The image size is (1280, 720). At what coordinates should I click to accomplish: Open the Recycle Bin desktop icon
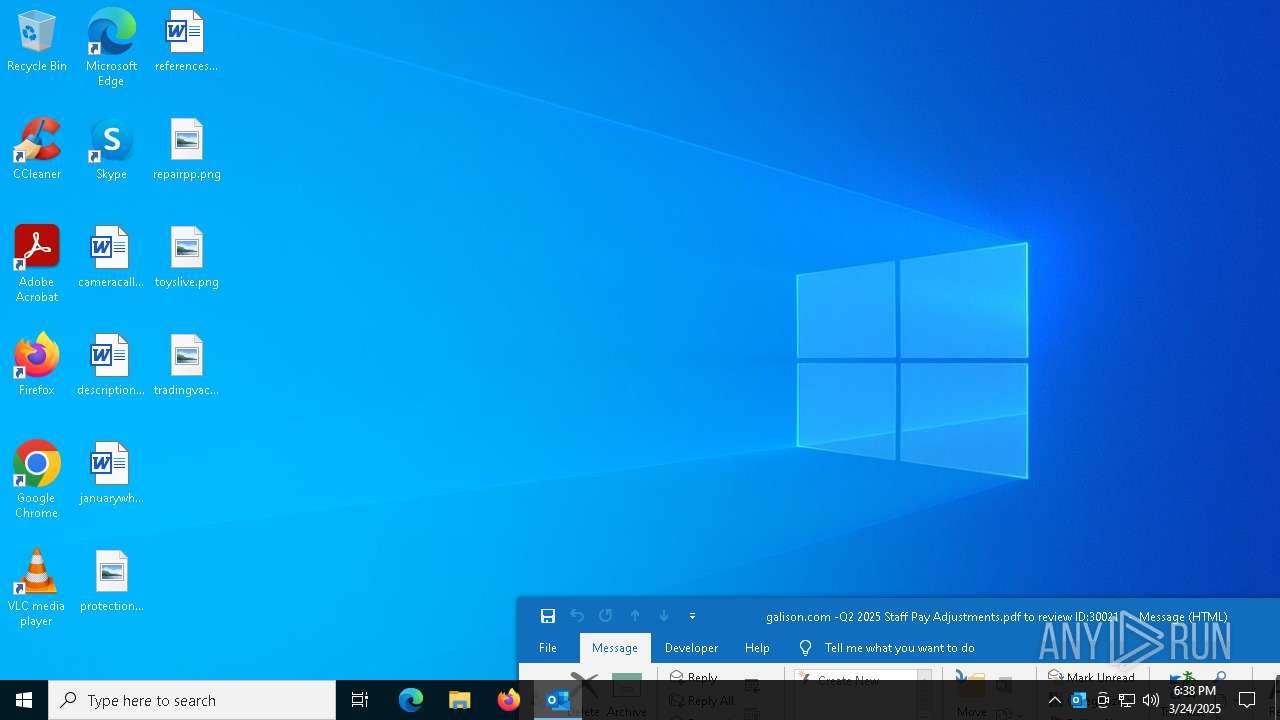pos(37,41)
